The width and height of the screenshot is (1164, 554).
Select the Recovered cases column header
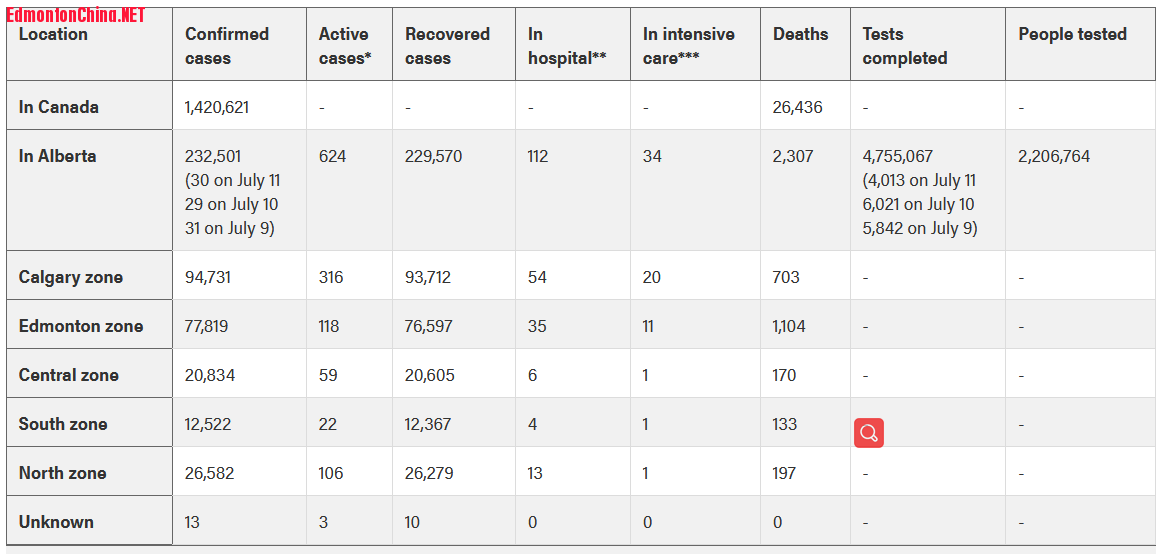pos(446,46)
